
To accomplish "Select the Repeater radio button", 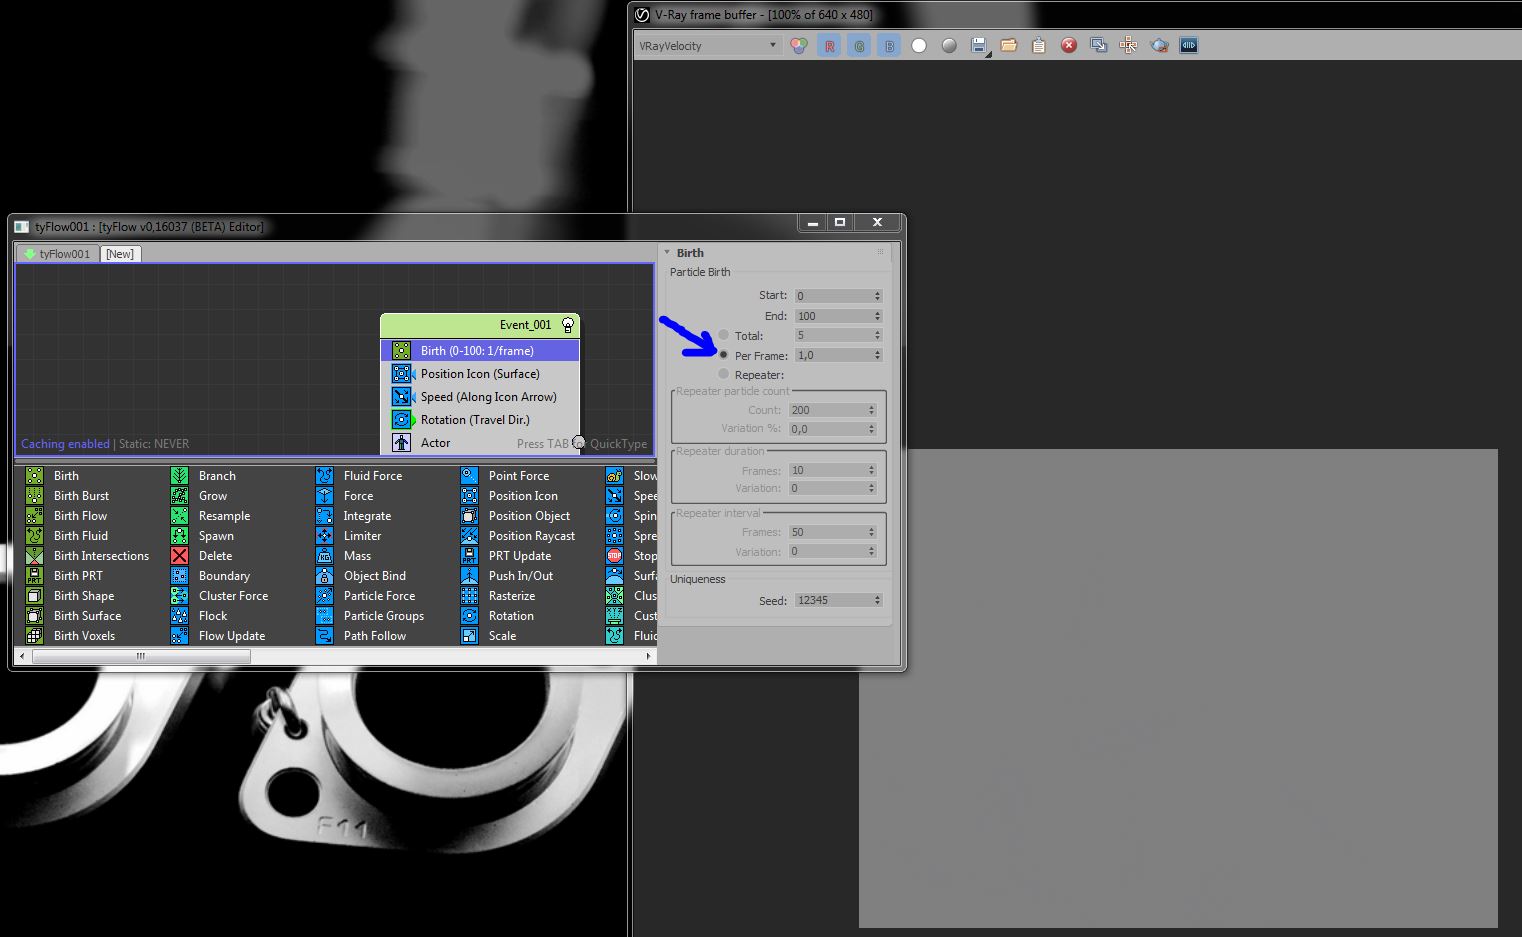I will (x=724, y=374).
